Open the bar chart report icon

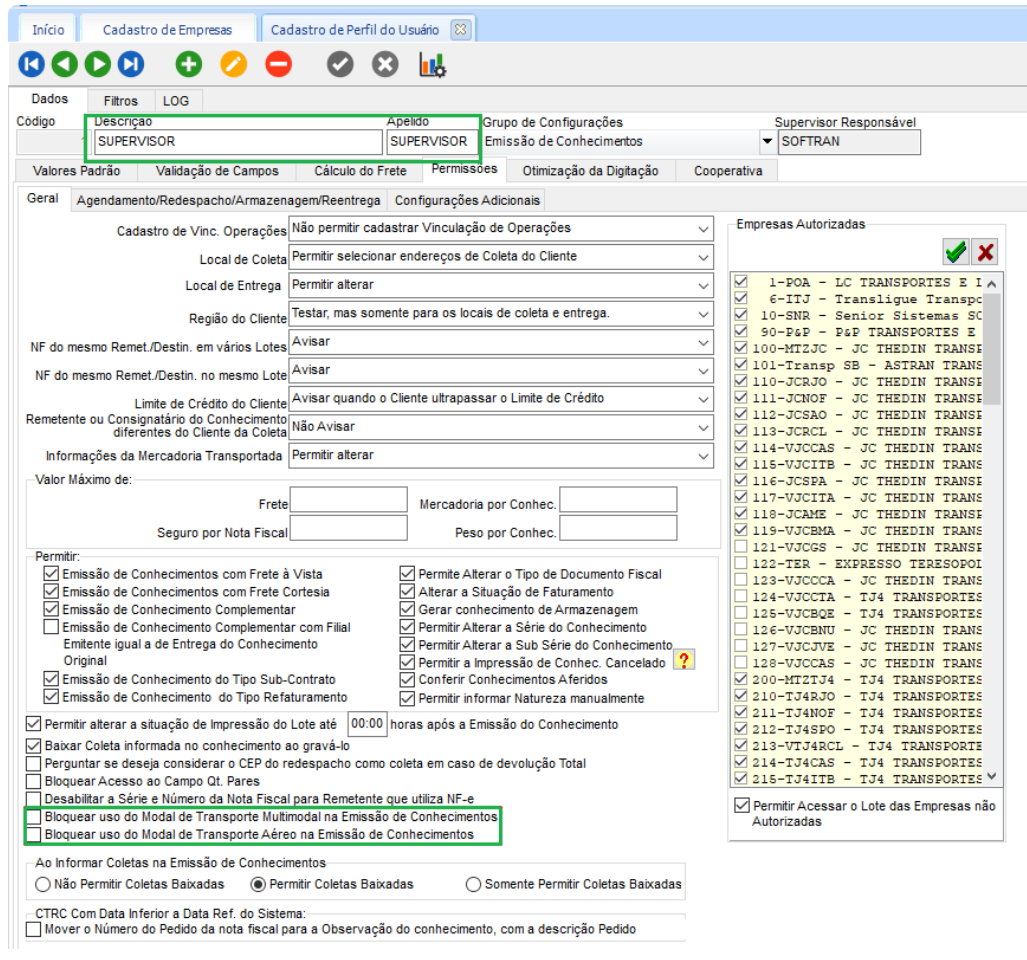tap(432, 65)
